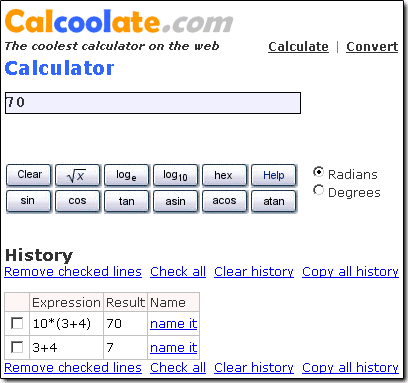Viewport: 408px width, 383px height.
Task: Click top 'Copy all history' link
Action: point(350,272)
